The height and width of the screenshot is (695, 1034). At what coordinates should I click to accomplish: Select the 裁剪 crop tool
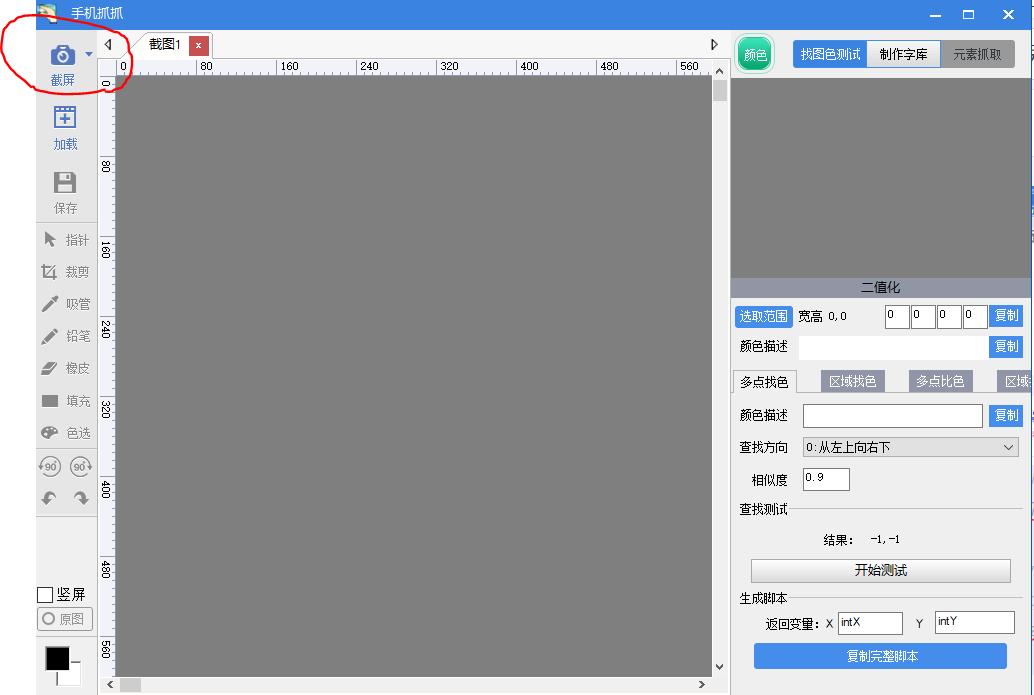[65, 272]
